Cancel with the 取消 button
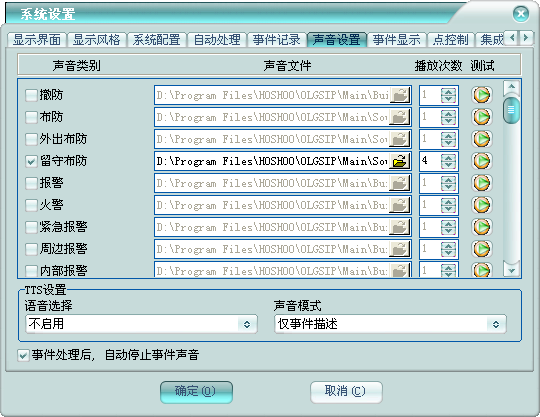Screen dimensions: 540x417 [346, 392]
